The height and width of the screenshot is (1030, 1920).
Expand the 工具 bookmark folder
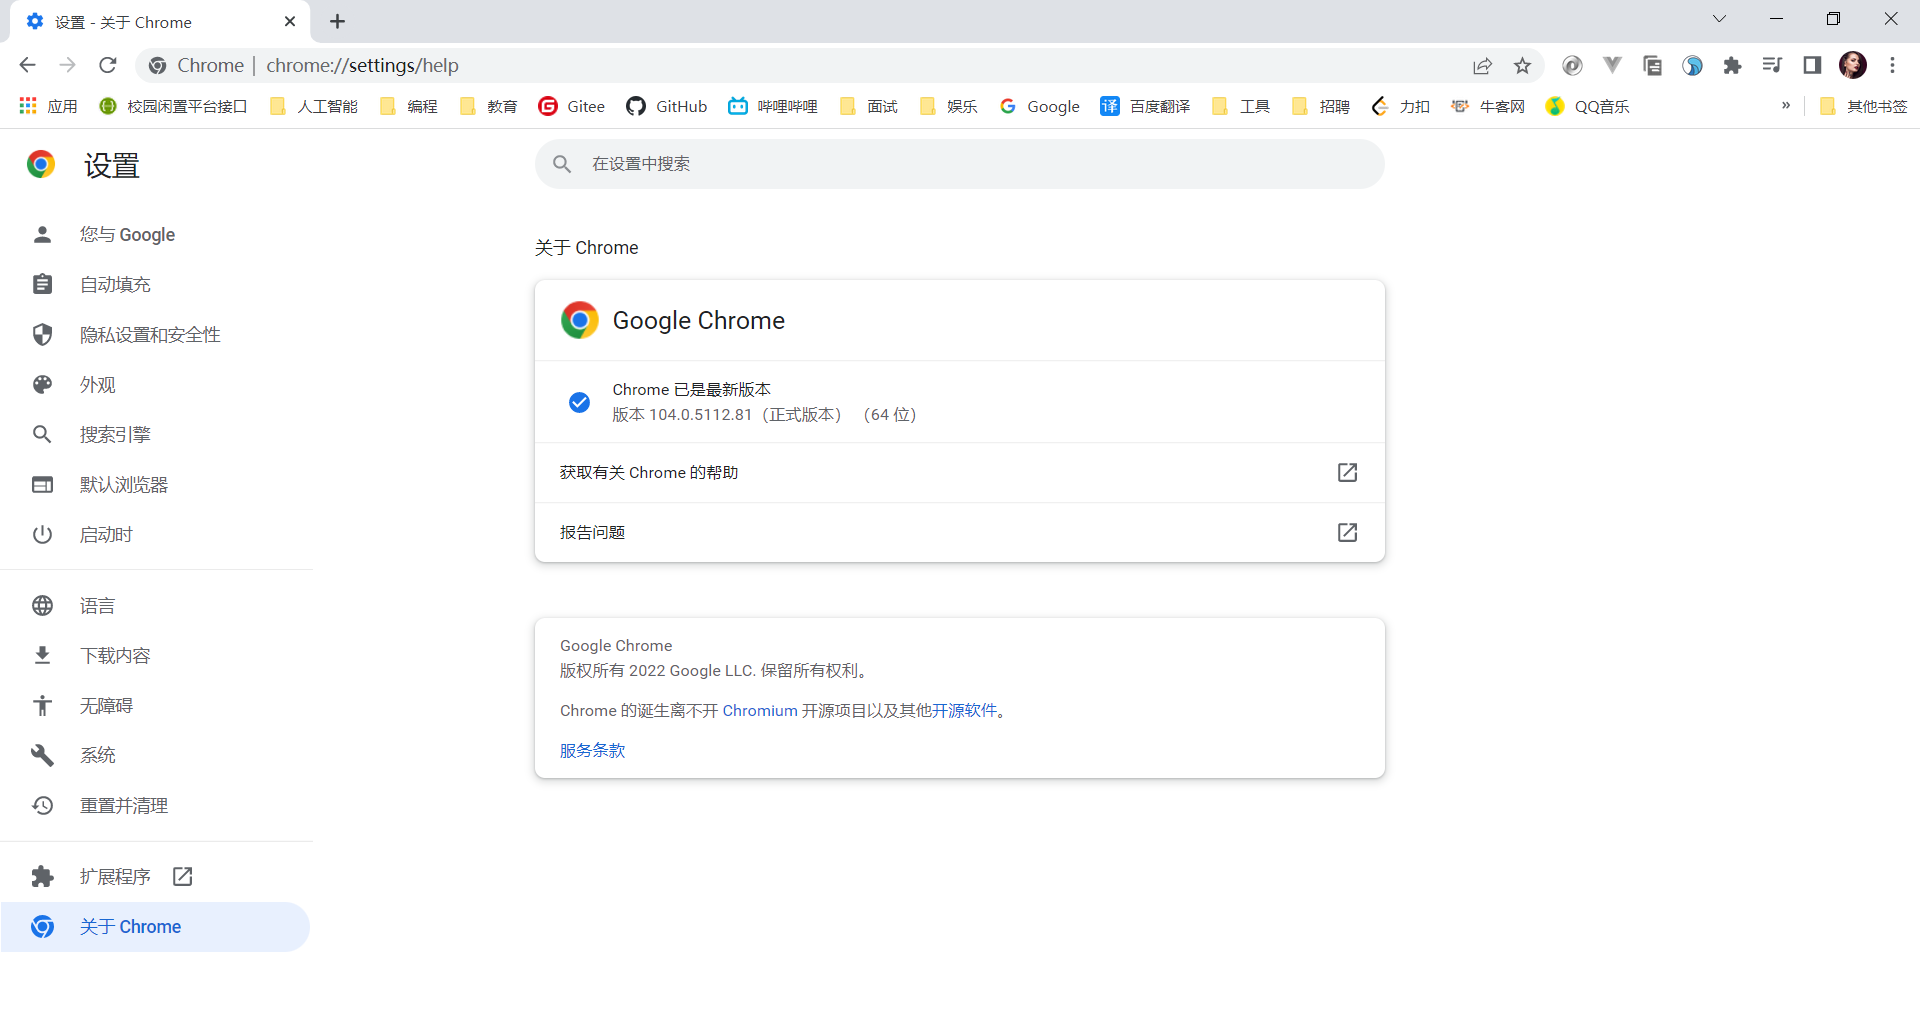[x=1240, y=106]
